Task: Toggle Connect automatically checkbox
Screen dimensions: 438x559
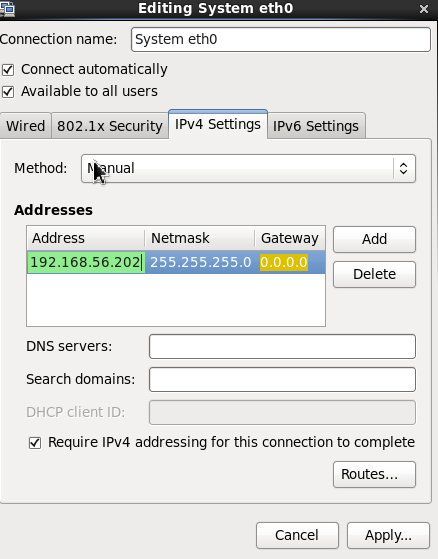Action: (x=8, y=70)
